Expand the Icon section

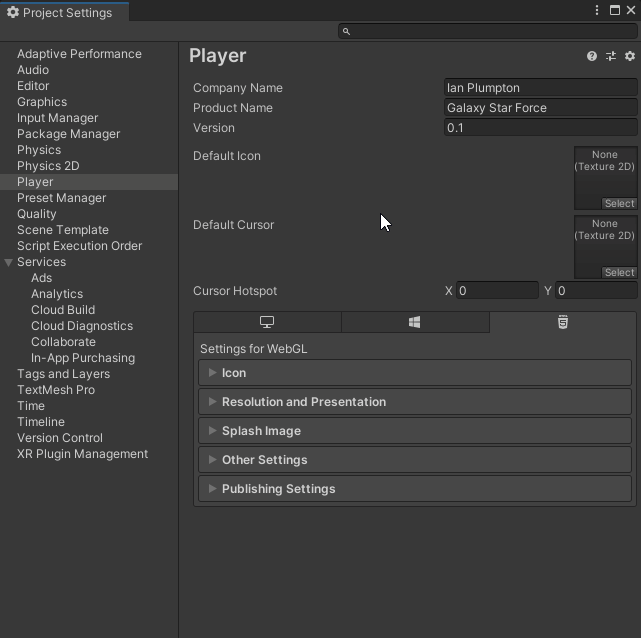pos(415,373)
